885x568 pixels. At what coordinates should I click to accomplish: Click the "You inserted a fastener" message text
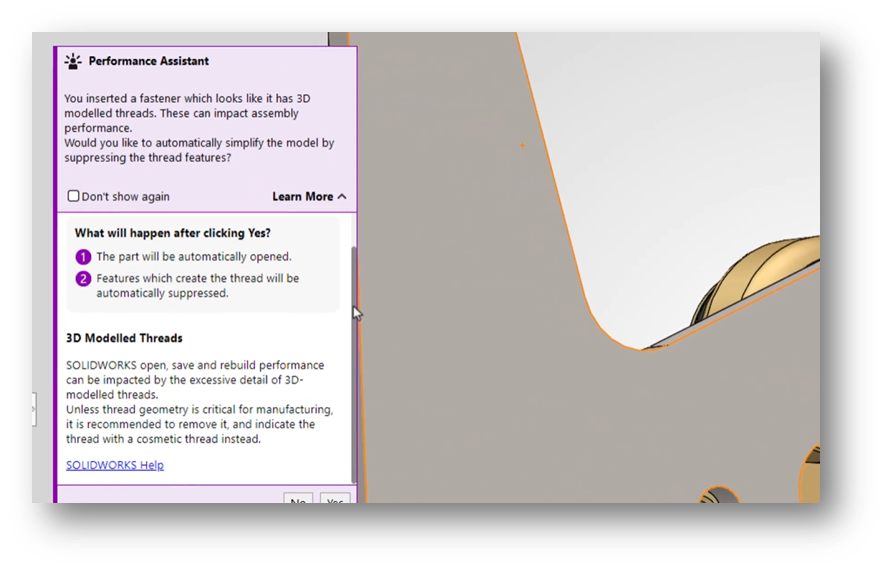click(199, 128)
